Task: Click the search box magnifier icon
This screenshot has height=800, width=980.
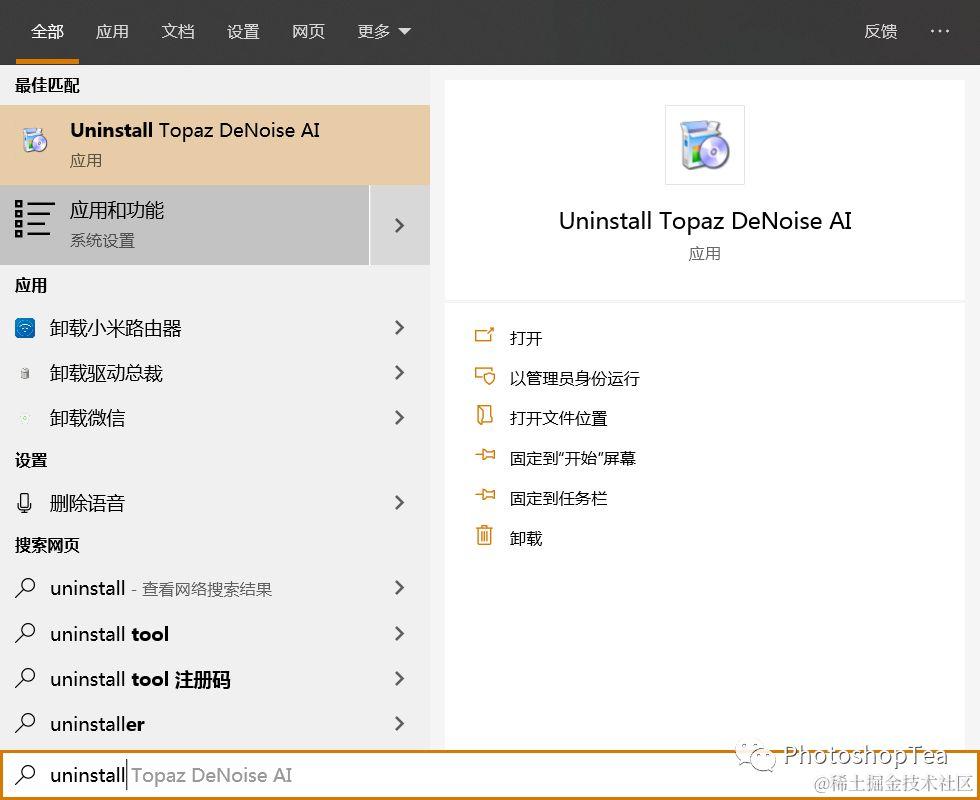Action: pos(25,774)
